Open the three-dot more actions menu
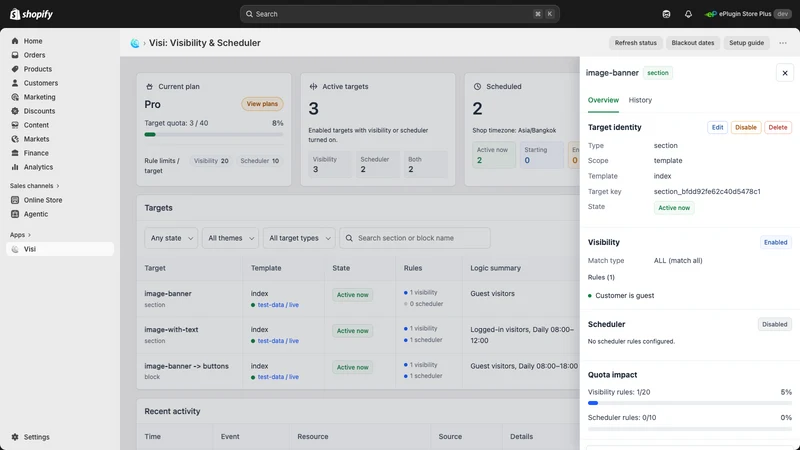Image resolution: width=800 pixels, height=450 pixels. click(x=783, y=43)
